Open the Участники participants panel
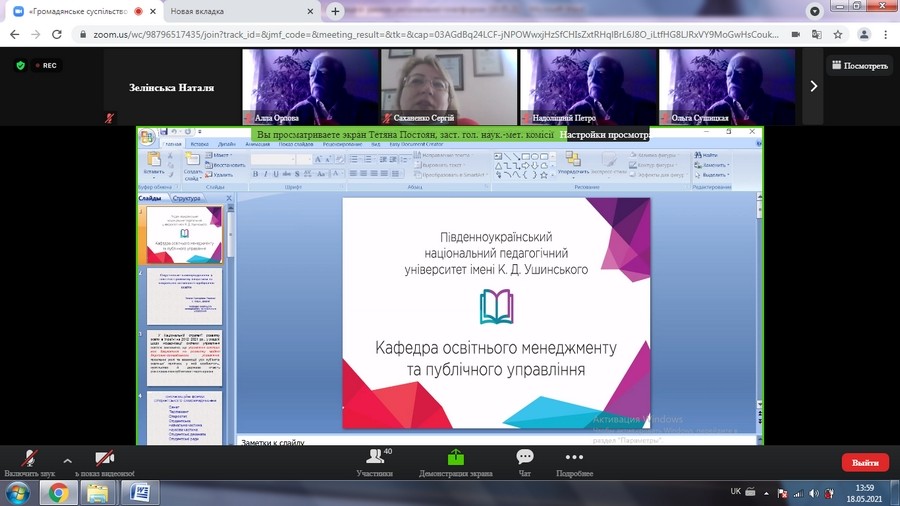The height and width of the screenshot is (506, 900). tap(374, 461)
